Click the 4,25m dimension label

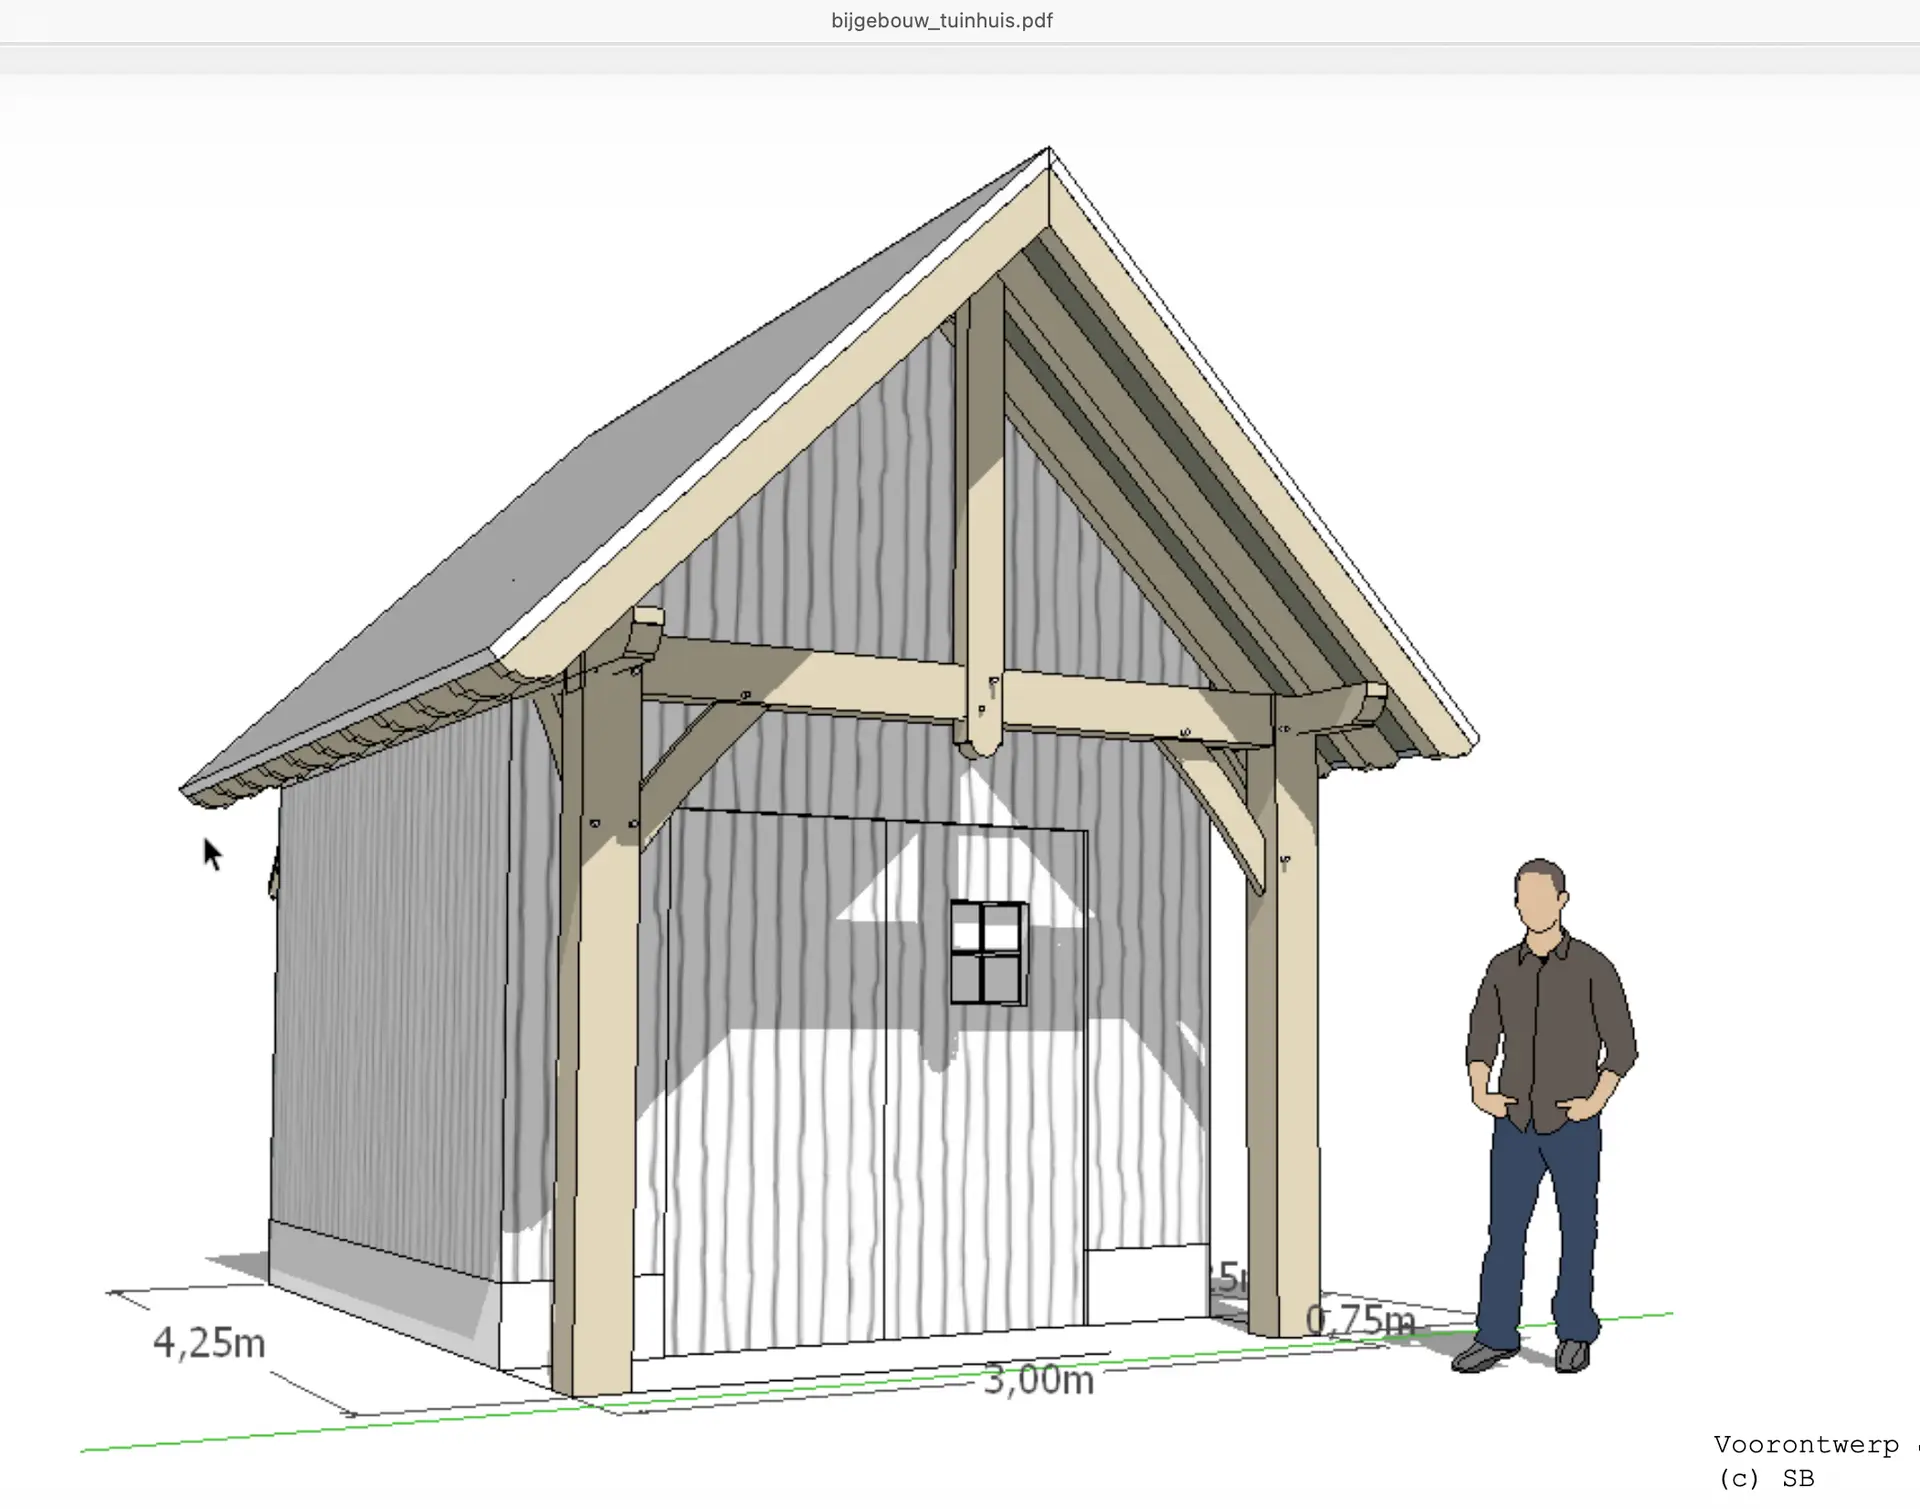(x=209, y=1342)
